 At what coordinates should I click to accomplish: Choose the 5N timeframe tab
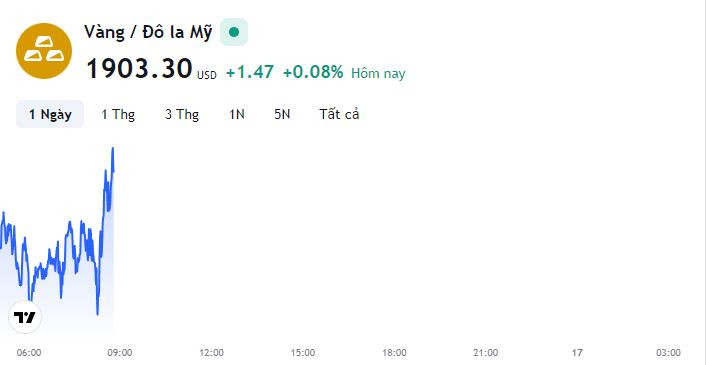click(x=282, y=114)
